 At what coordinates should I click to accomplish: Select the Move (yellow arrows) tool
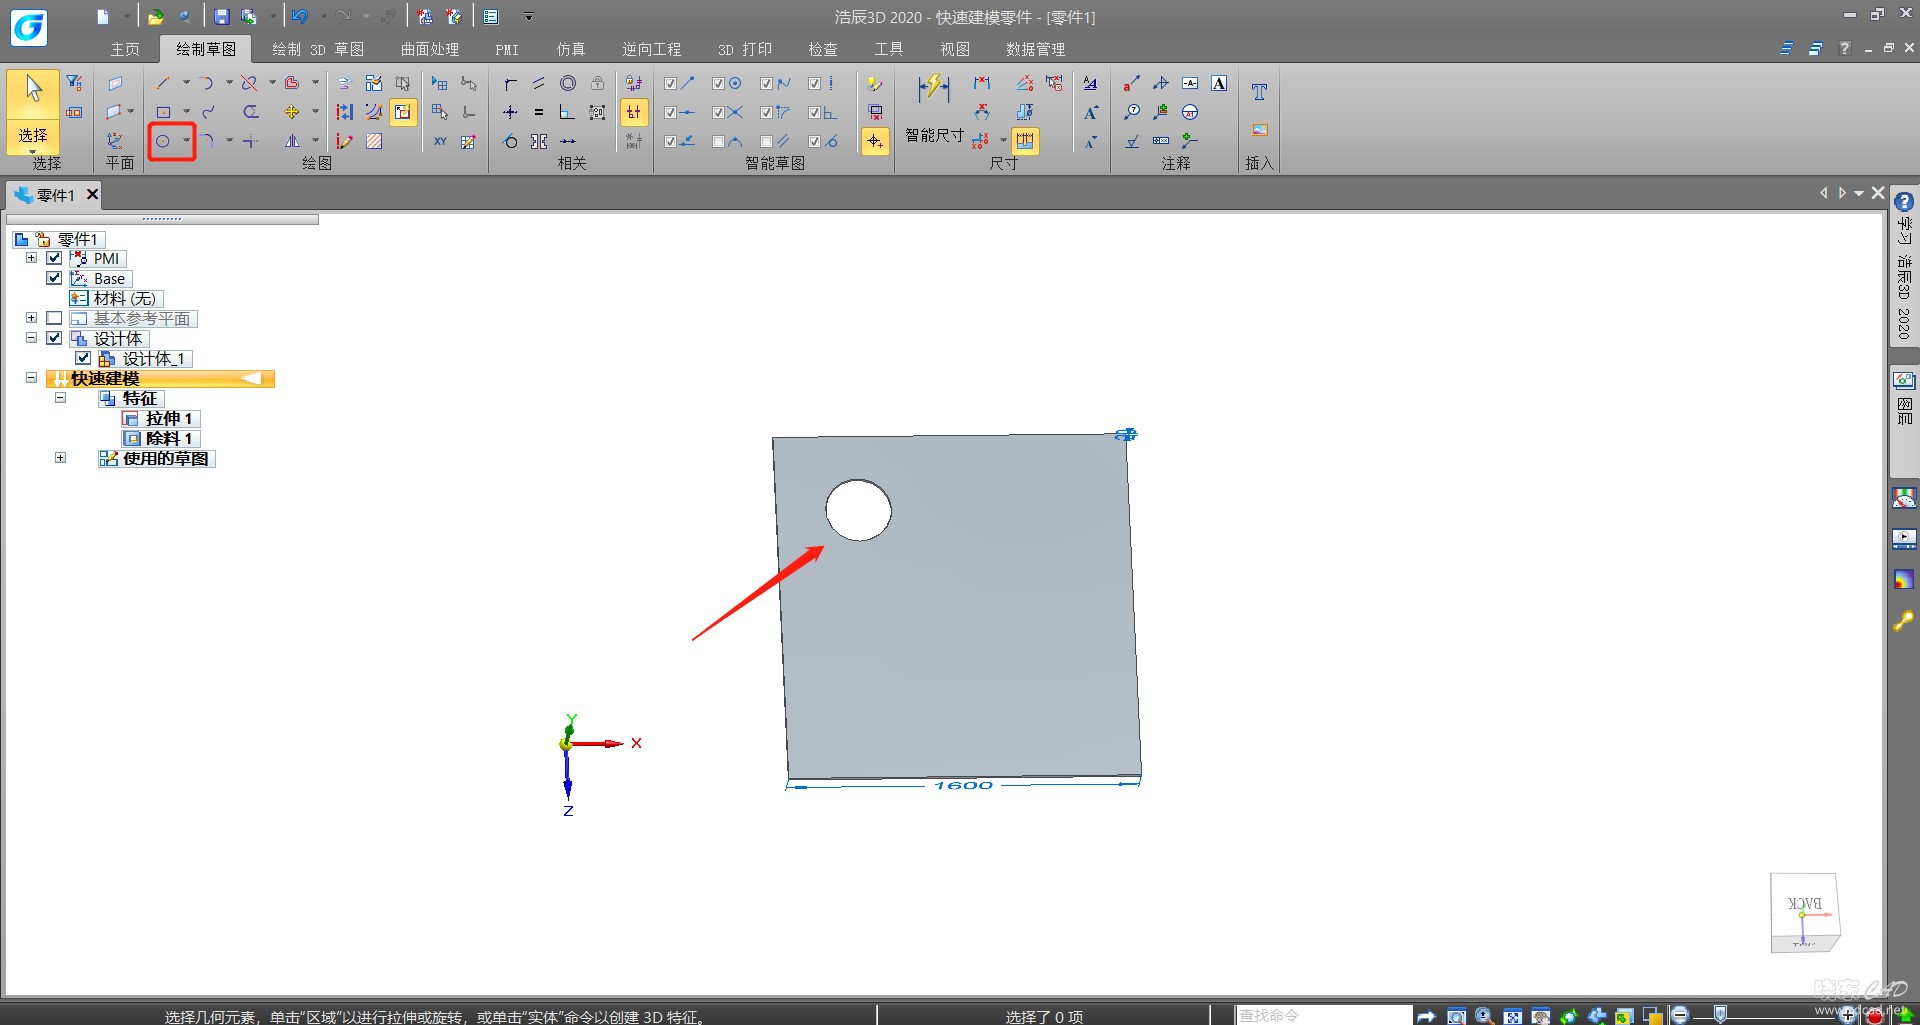point(292,112)
